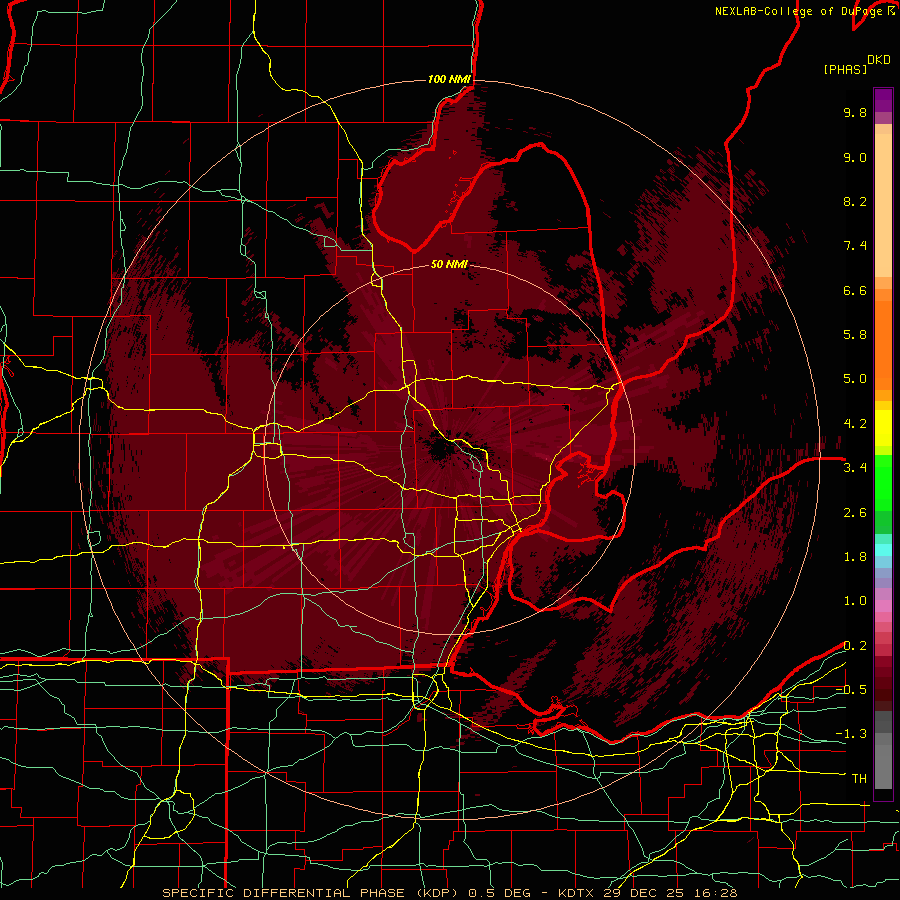Click the yellow segment of the color bar
The height and width of the screenshot is (900, 900).
click(x=883, y=428)
